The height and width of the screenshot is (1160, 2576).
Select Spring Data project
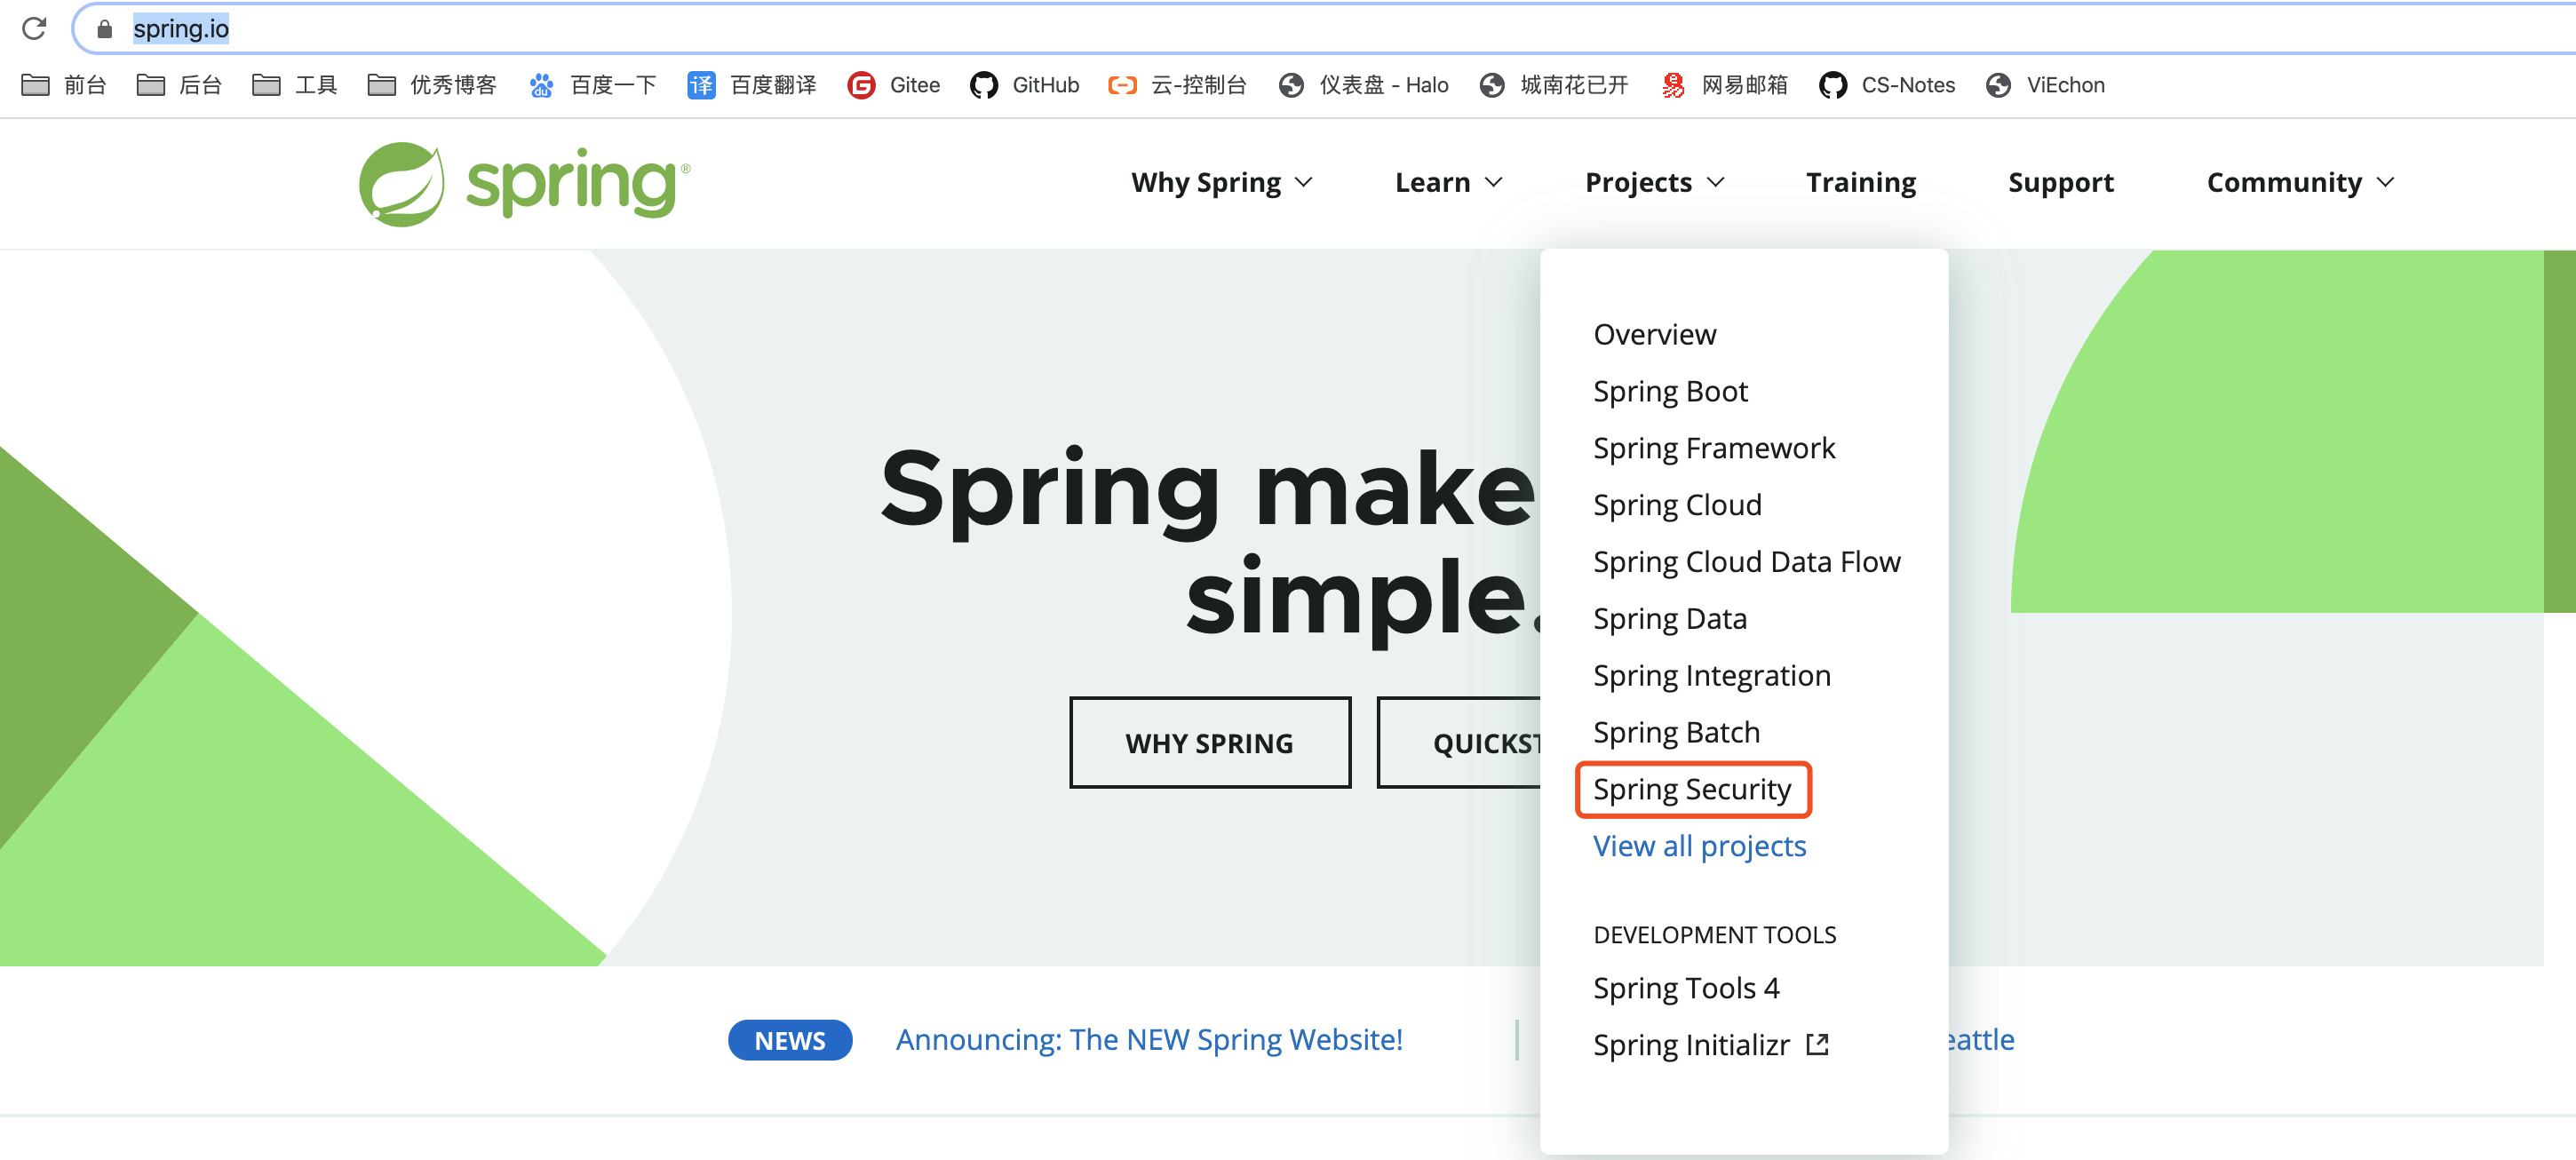coord(1670,619)
